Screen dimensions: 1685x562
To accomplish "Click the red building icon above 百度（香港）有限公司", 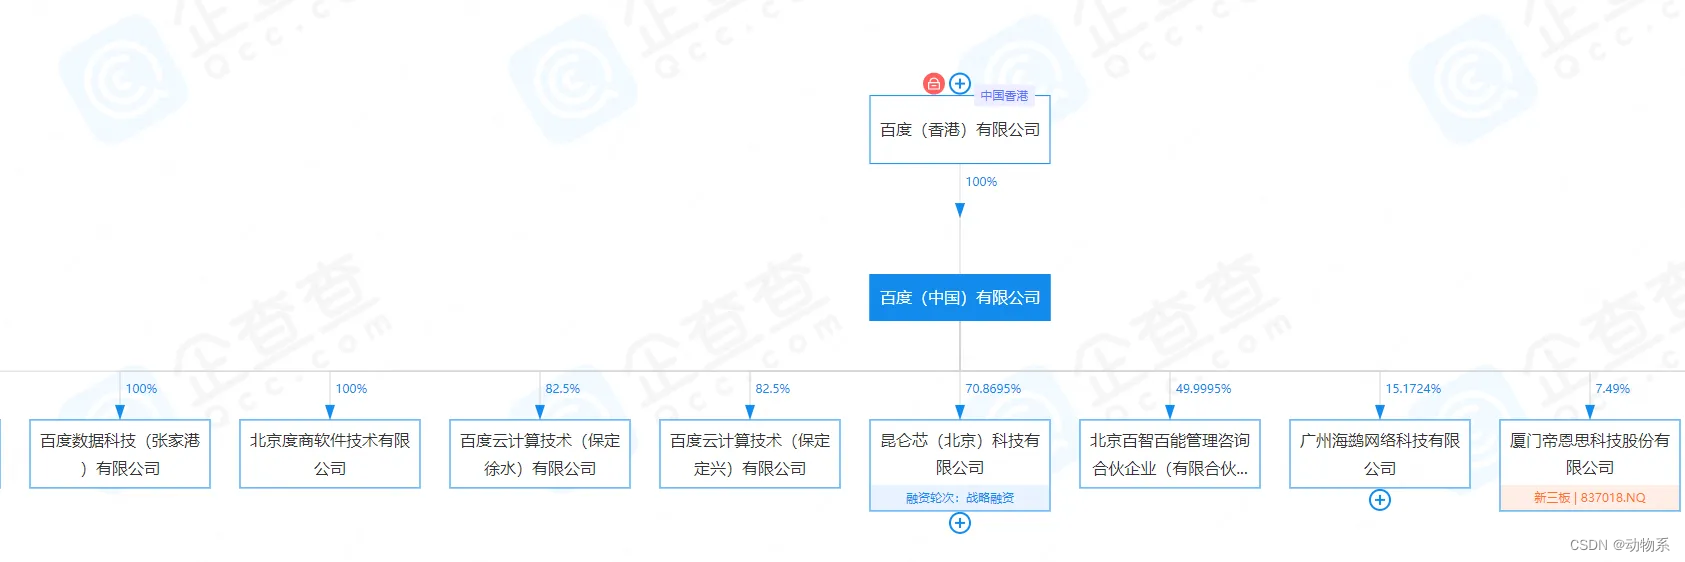I will point(933,84).
